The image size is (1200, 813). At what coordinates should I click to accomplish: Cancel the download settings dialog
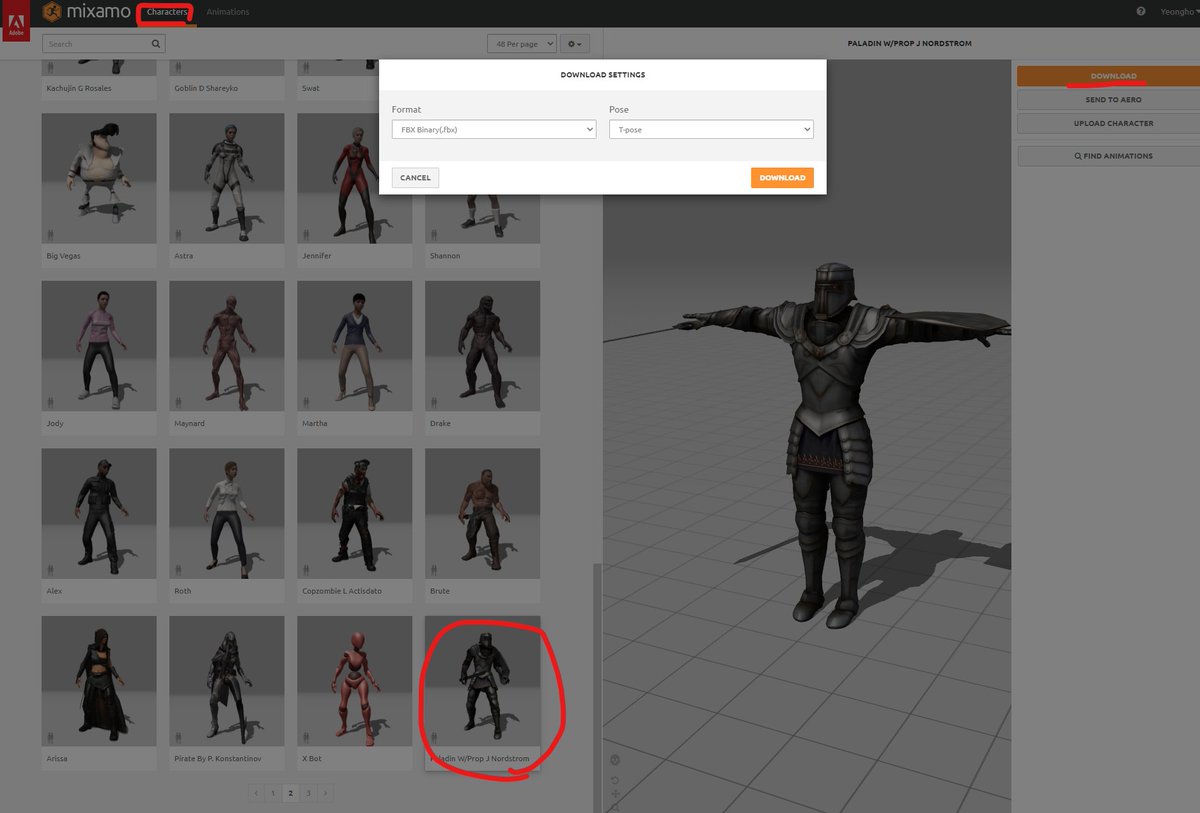(x=415, y=178)
